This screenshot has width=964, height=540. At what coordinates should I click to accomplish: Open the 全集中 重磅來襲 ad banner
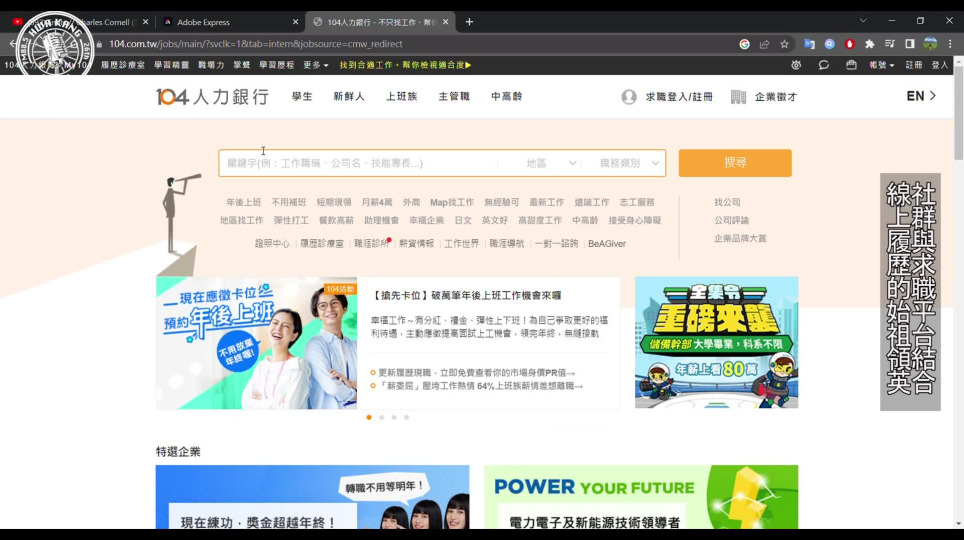(x=716, y=343)
